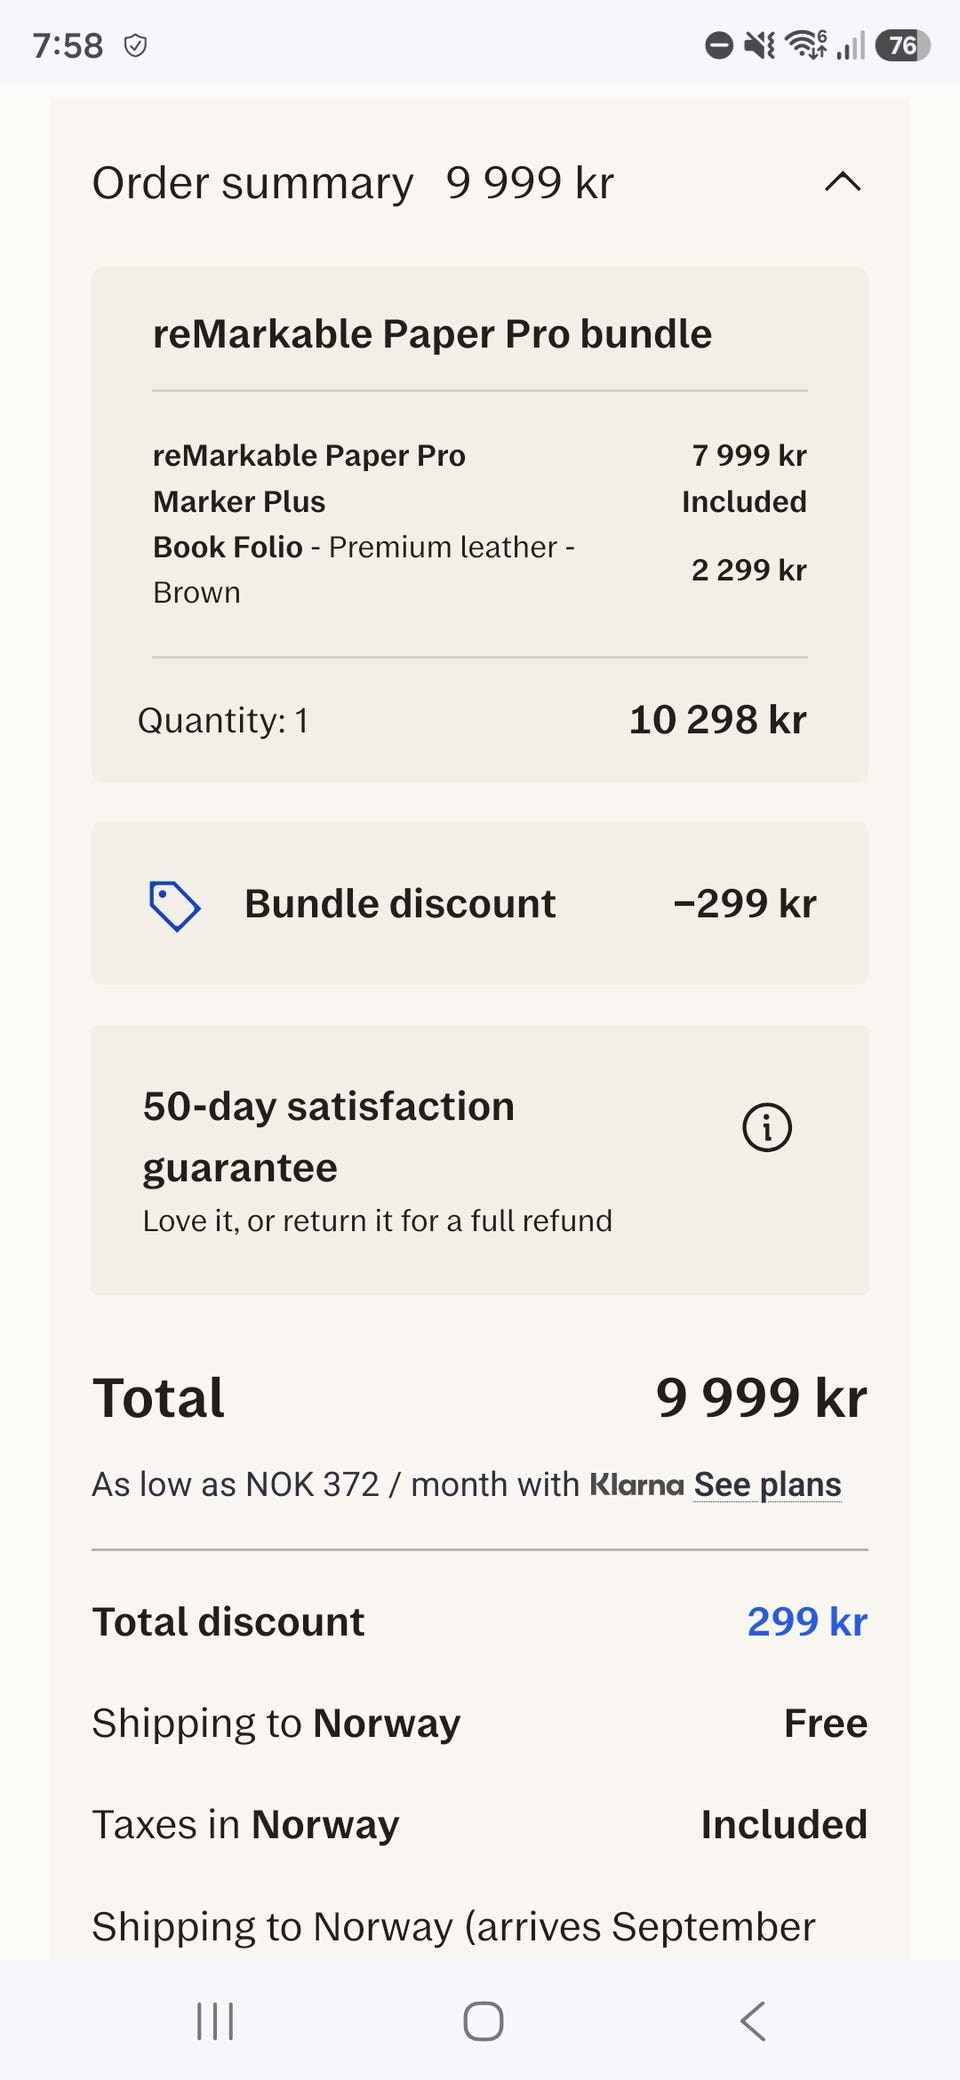The image size is (960, 2080).
Task: Tap the Klarna logo text
Action: (x=636, y=1484)
